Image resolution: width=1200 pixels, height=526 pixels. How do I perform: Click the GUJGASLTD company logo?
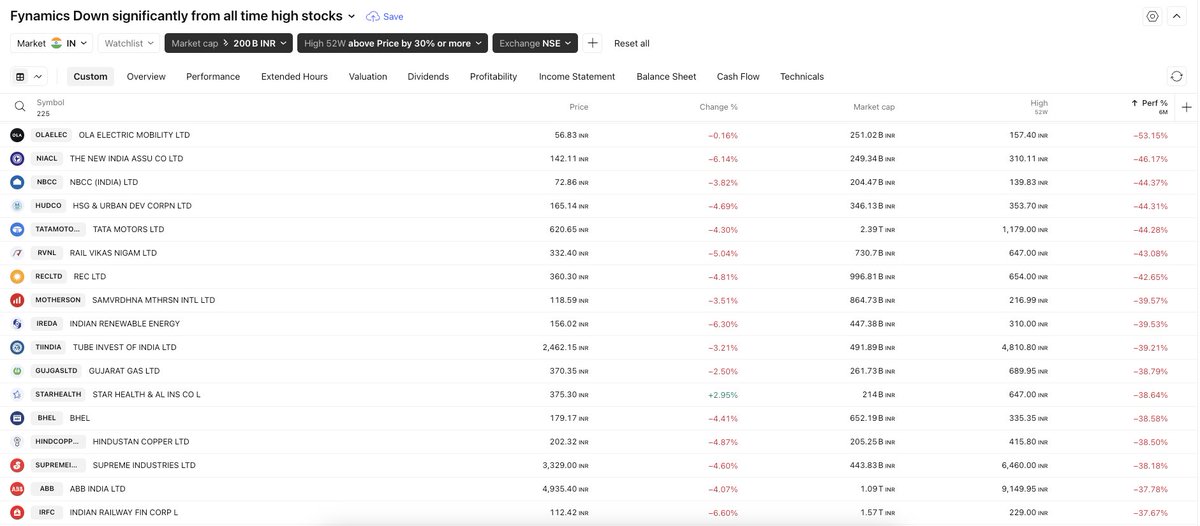pyautogui.click(x=17, y=370)
